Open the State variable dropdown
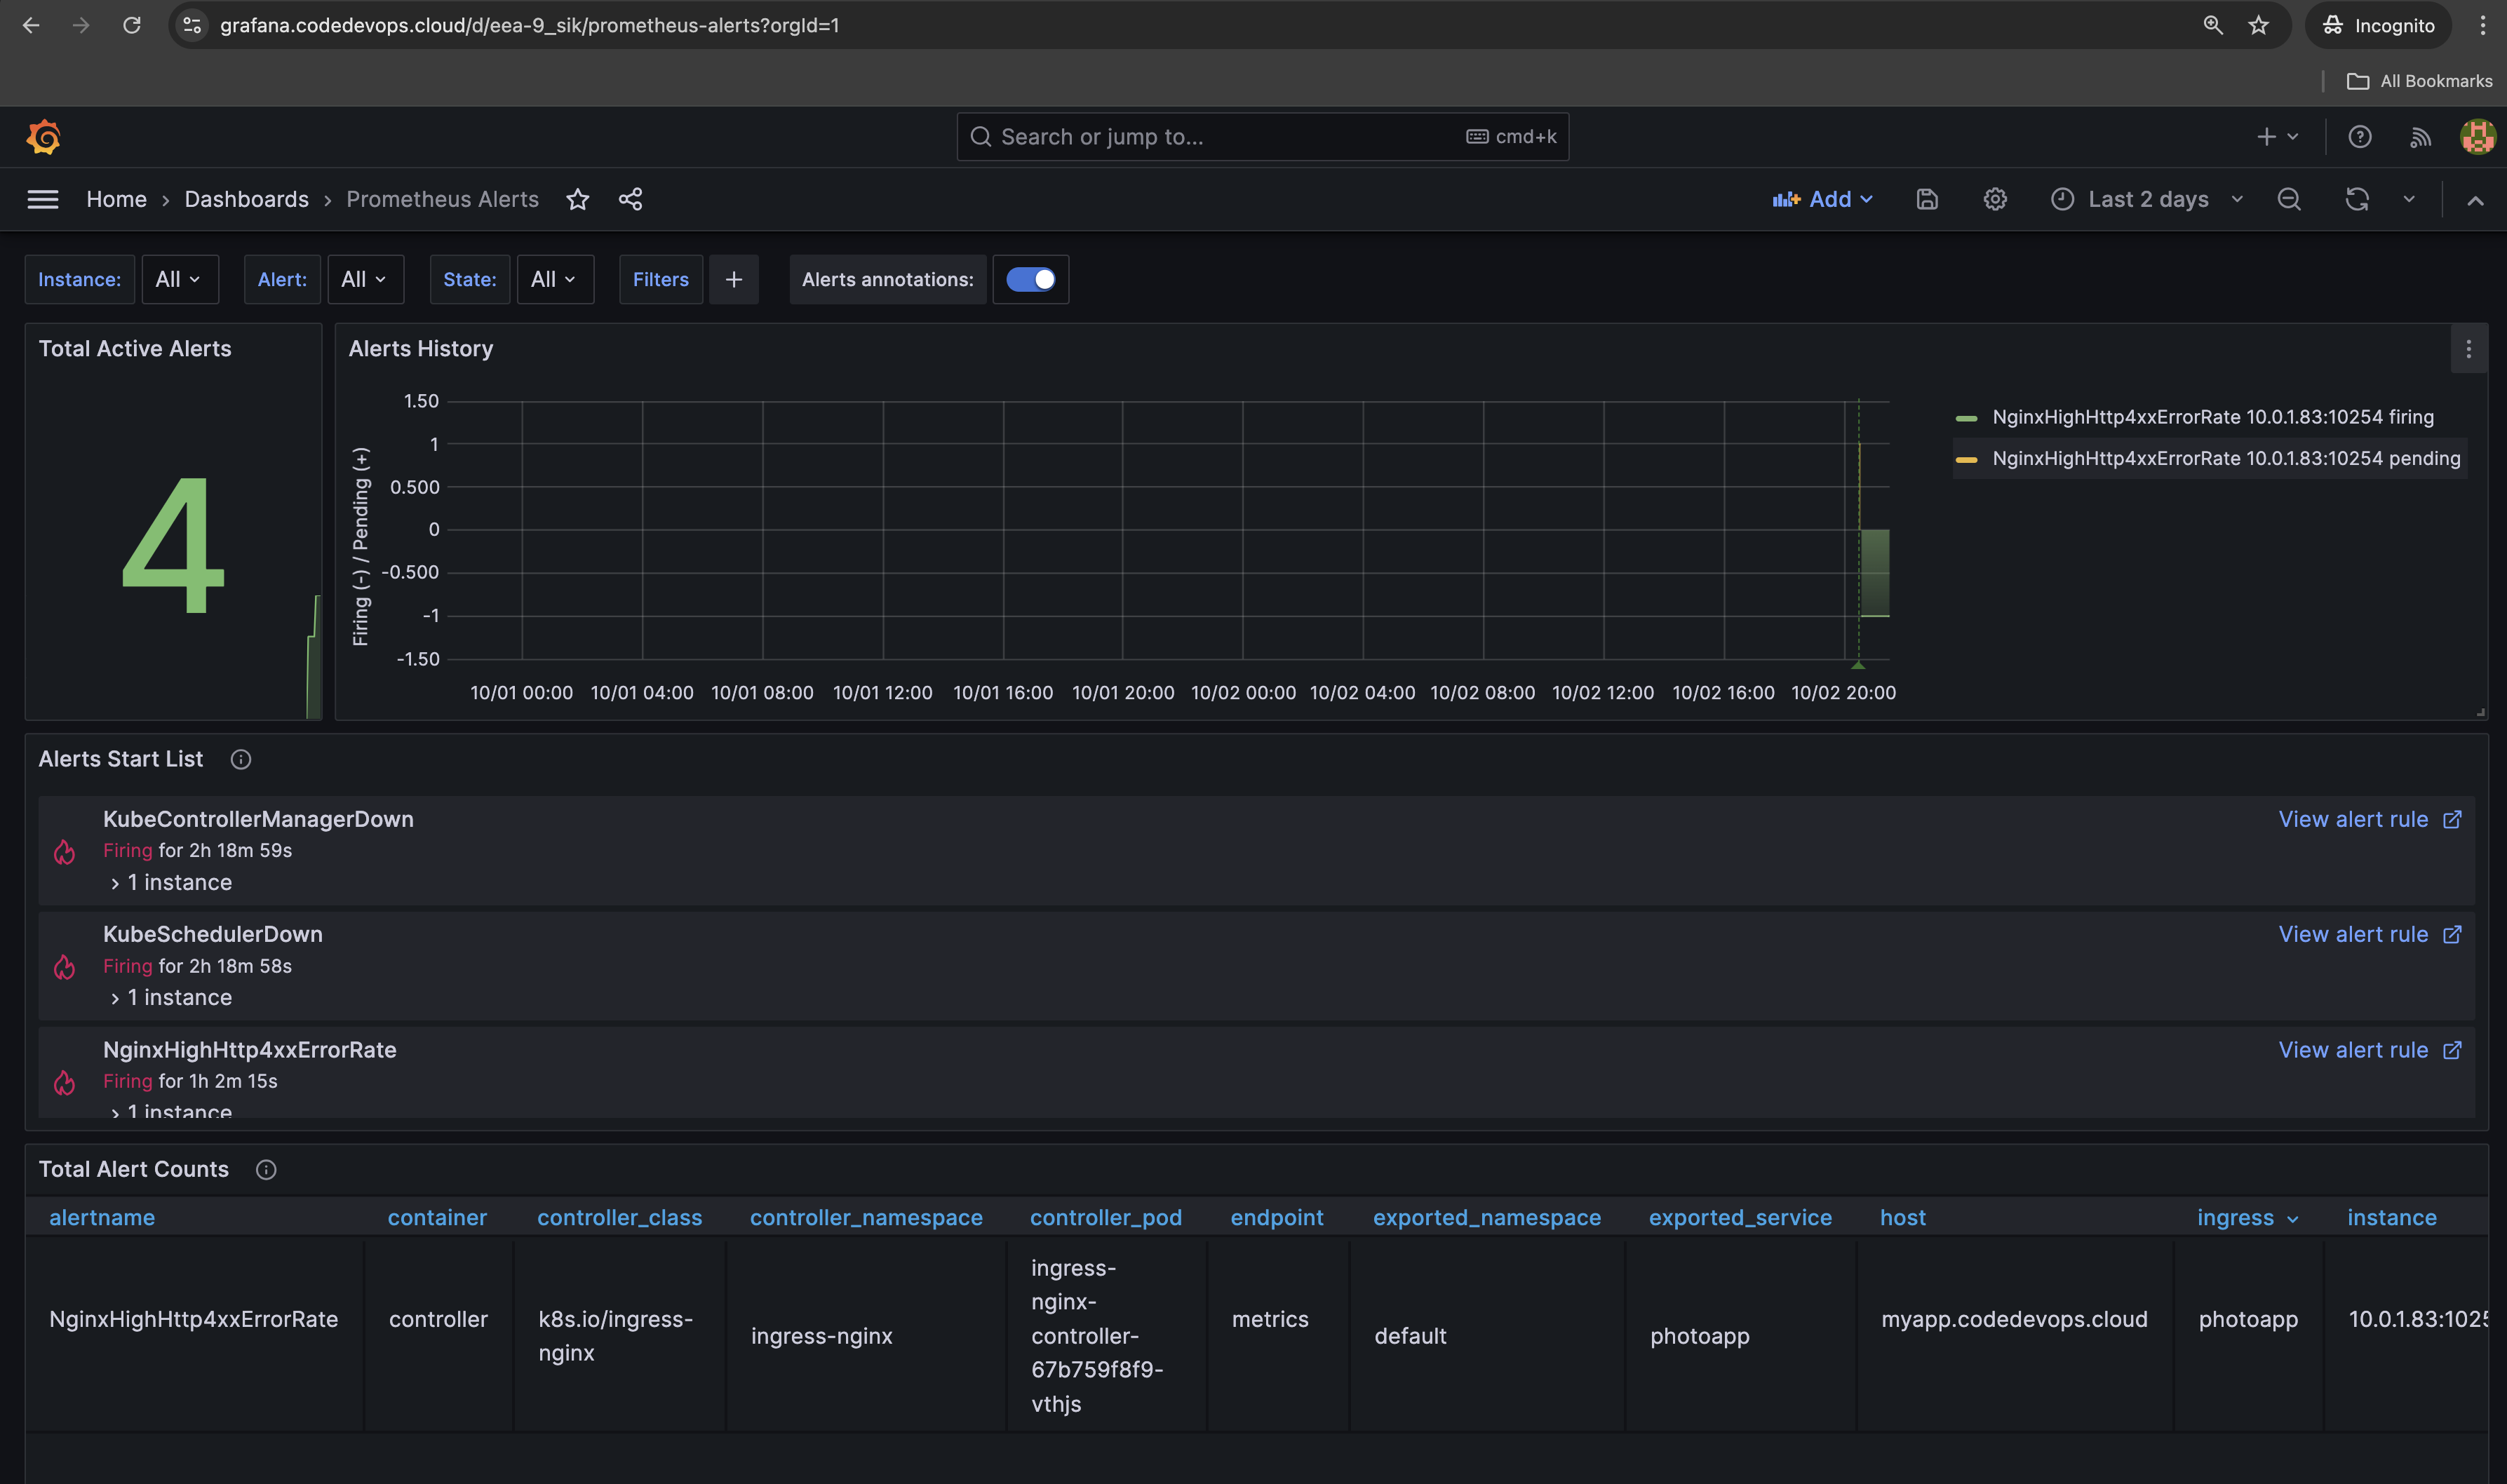Image resolution: width=2507 pixels, height=1484 pixels. [555, 280]
